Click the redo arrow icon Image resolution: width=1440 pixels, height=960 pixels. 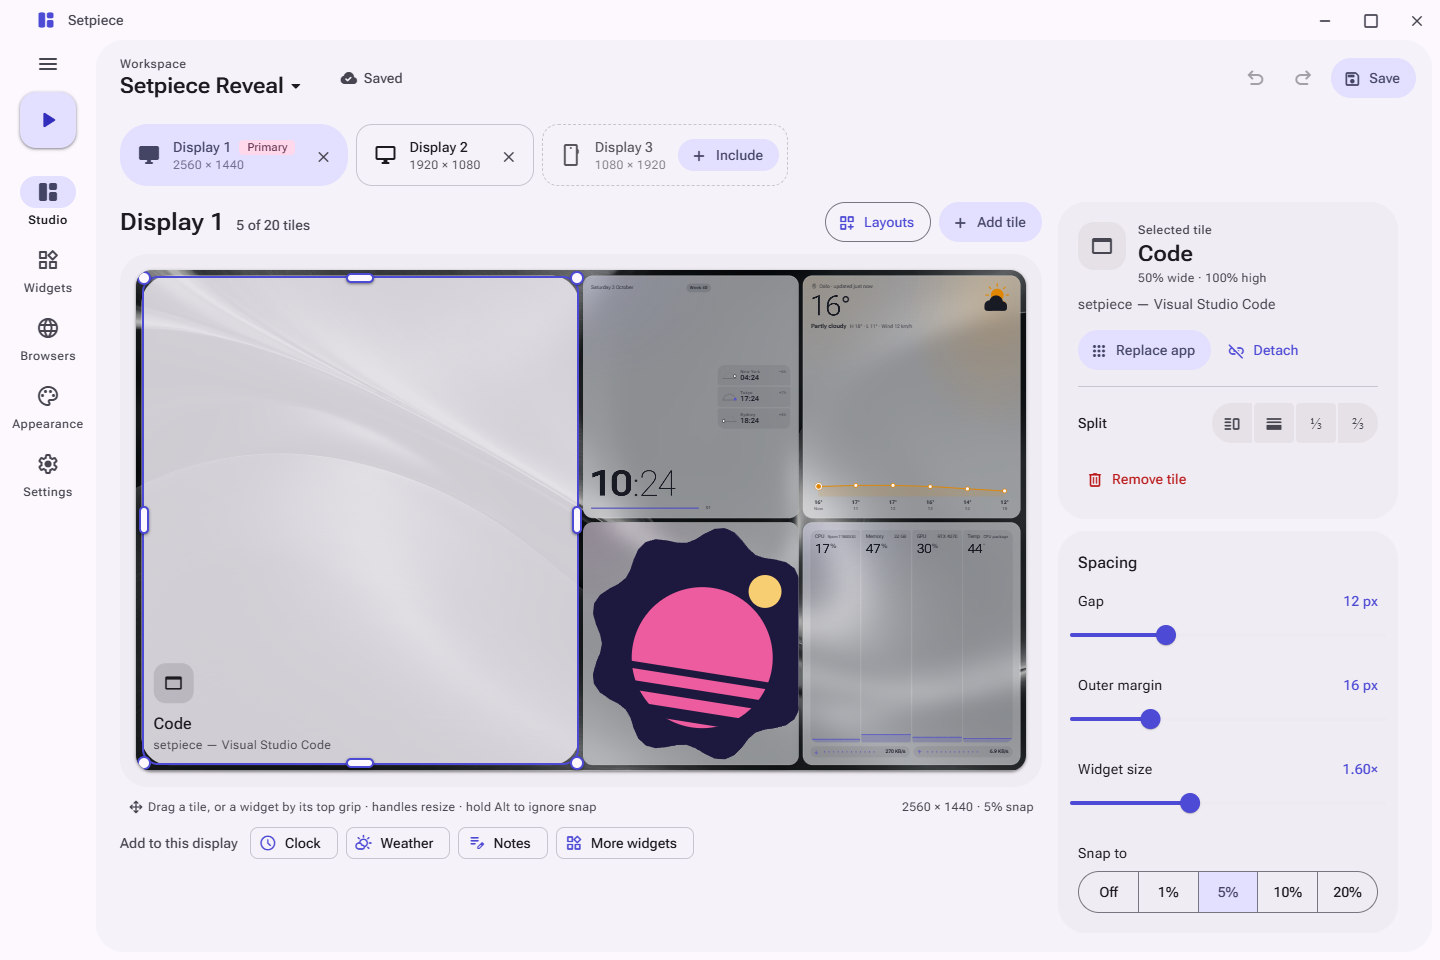pos(1303,78)
